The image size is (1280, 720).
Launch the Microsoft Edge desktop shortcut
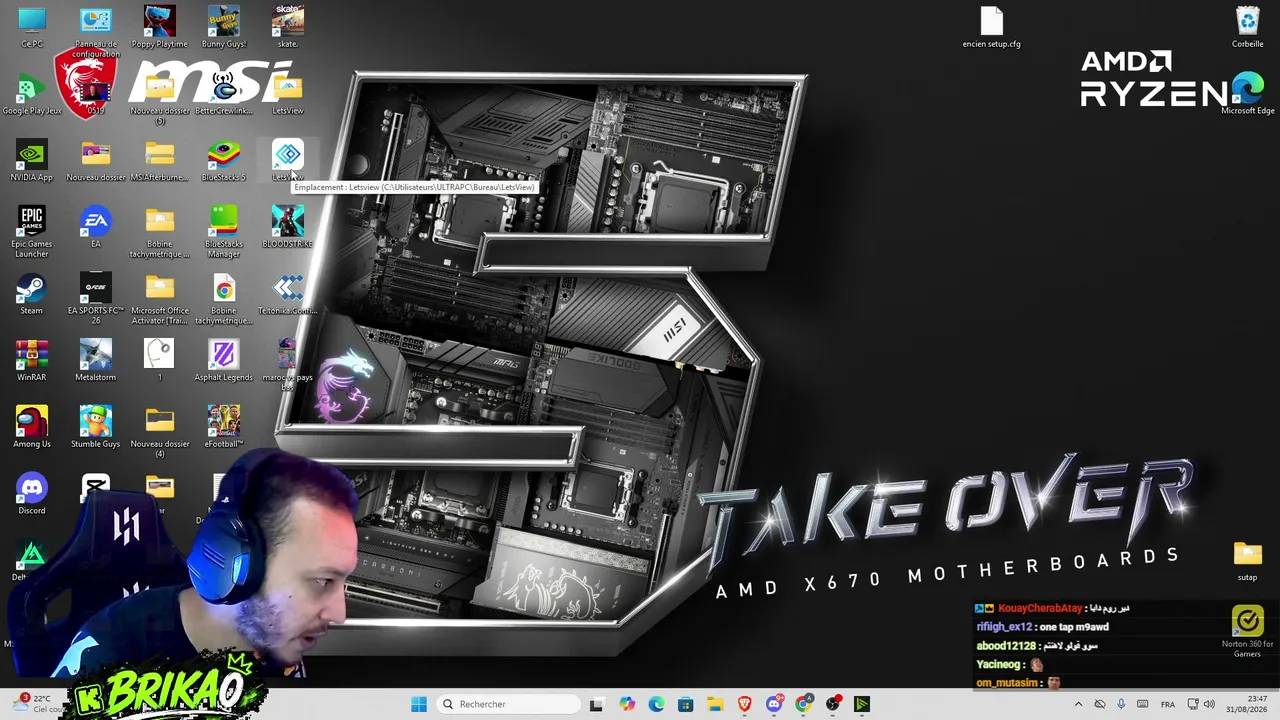click(1248, 94)
